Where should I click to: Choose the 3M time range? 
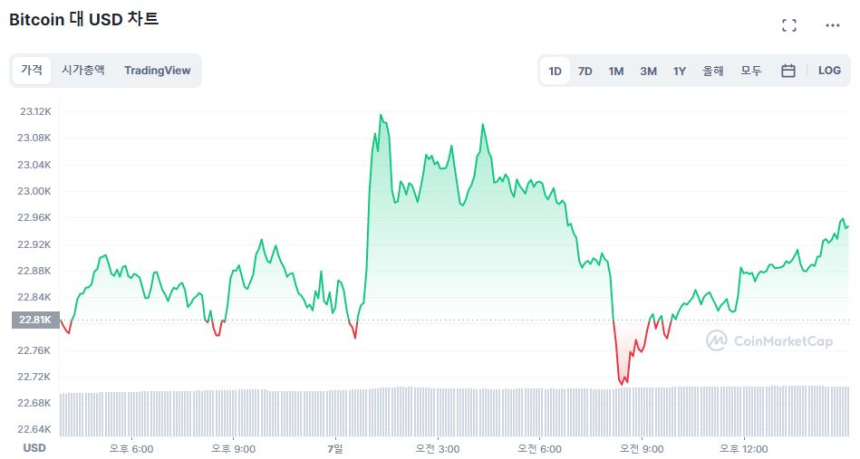pyautogui.click(x=648, y=71)
